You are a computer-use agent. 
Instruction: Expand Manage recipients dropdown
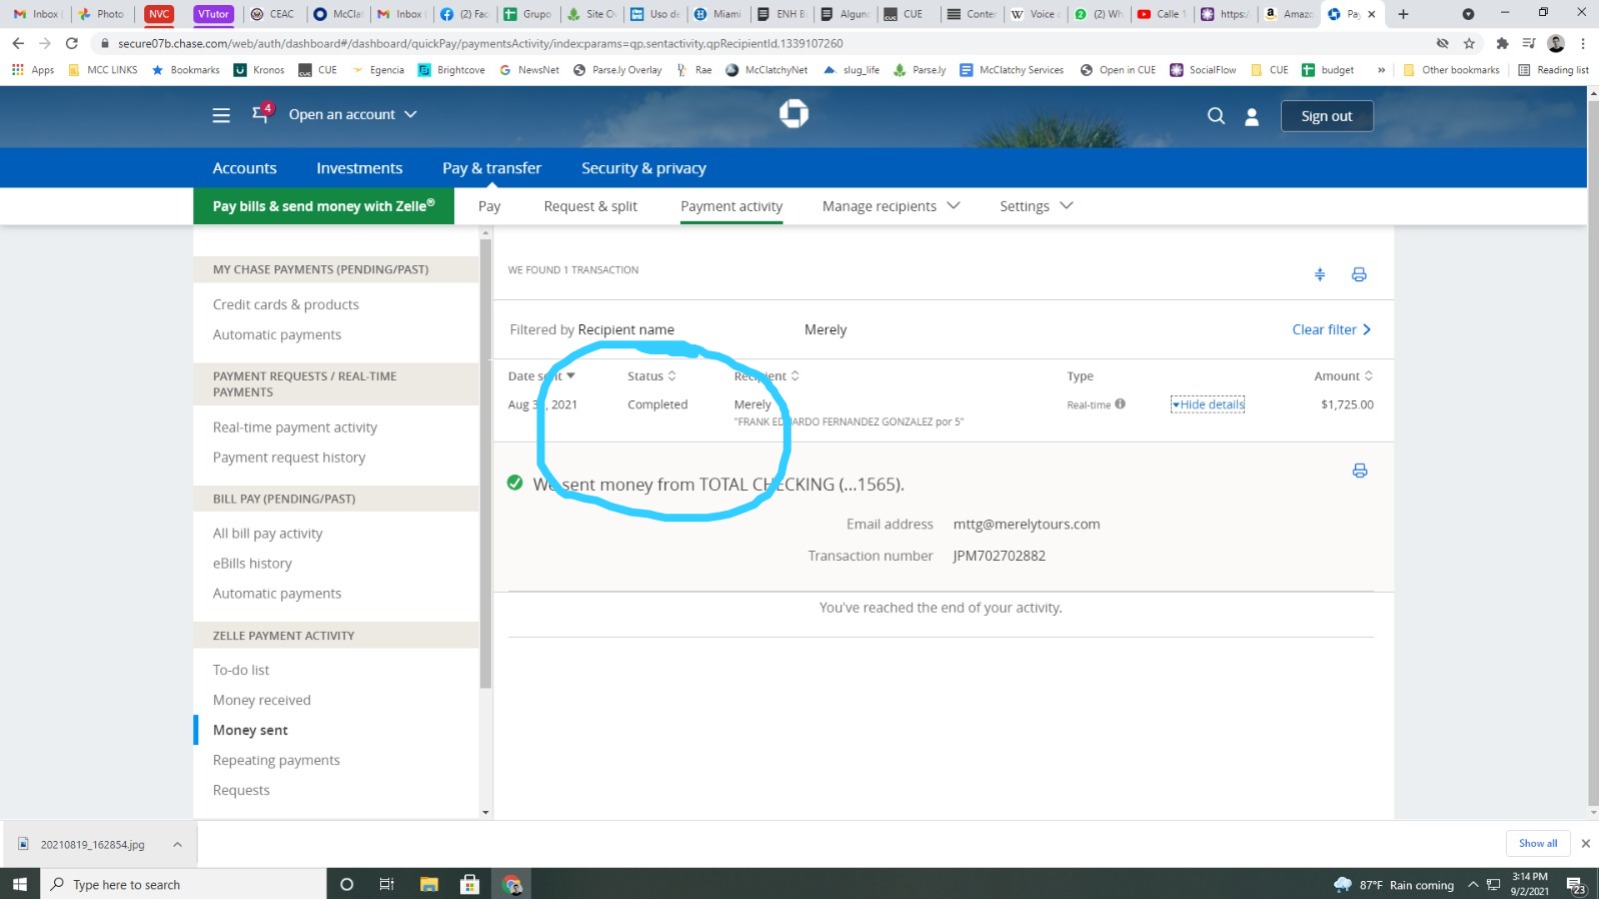[891, 206]
